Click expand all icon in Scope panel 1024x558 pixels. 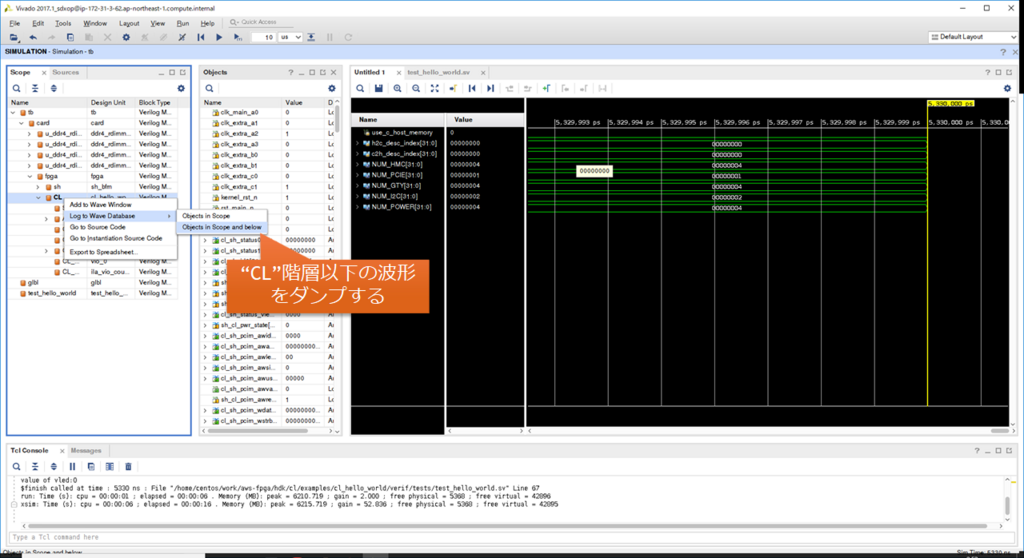coord(54,88)
